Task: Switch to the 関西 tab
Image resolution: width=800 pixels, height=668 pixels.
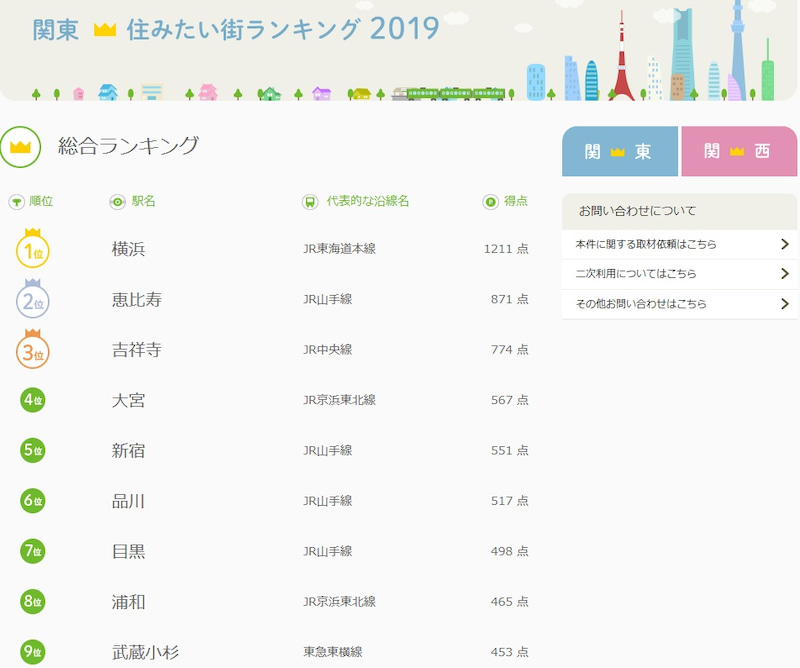Action: [739, 151]
